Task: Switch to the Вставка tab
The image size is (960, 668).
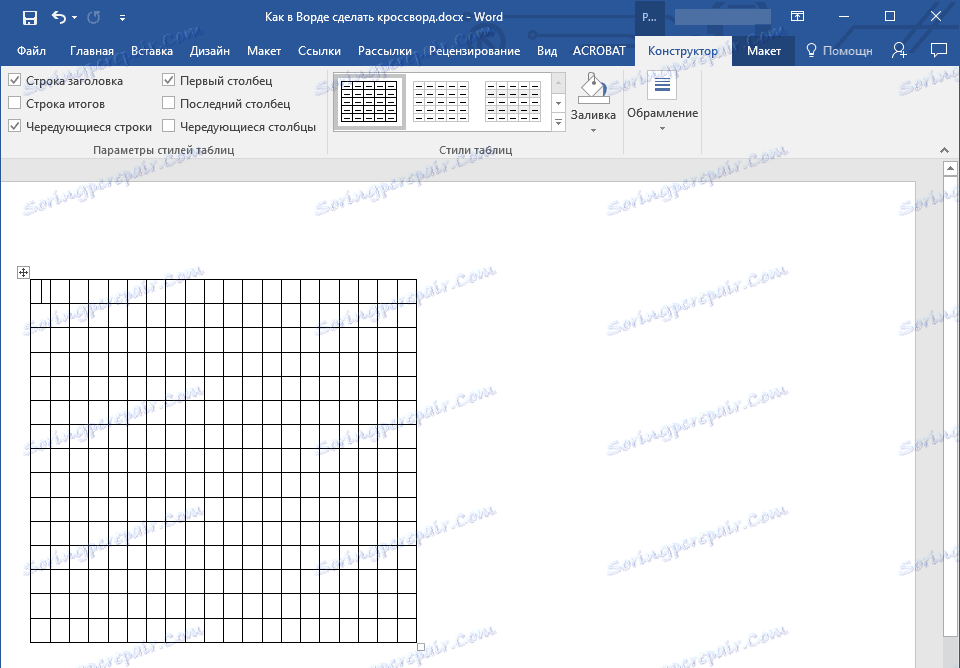Action: point(152,51)
